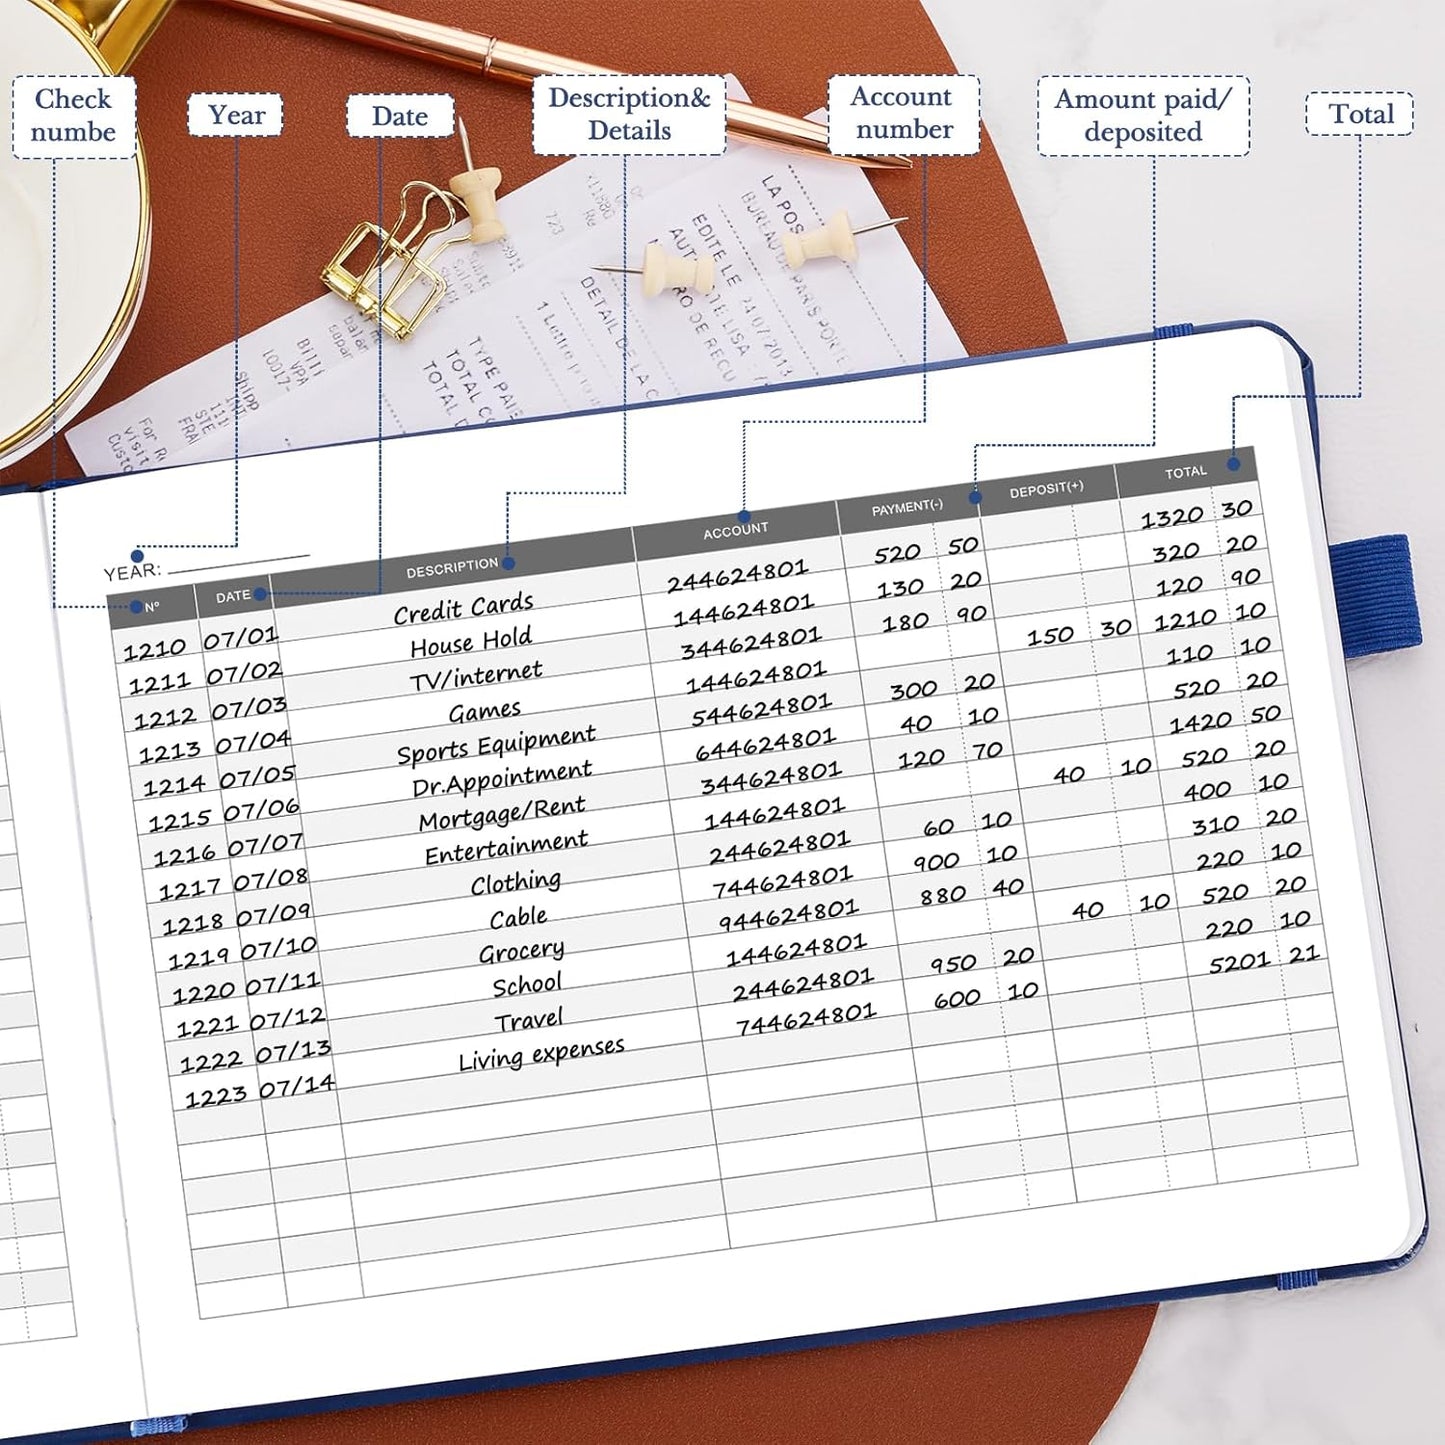Click account number 644624801
Image resolution: width=1445 pixels, height=1445 pixels.
click(x=766, y=743)
